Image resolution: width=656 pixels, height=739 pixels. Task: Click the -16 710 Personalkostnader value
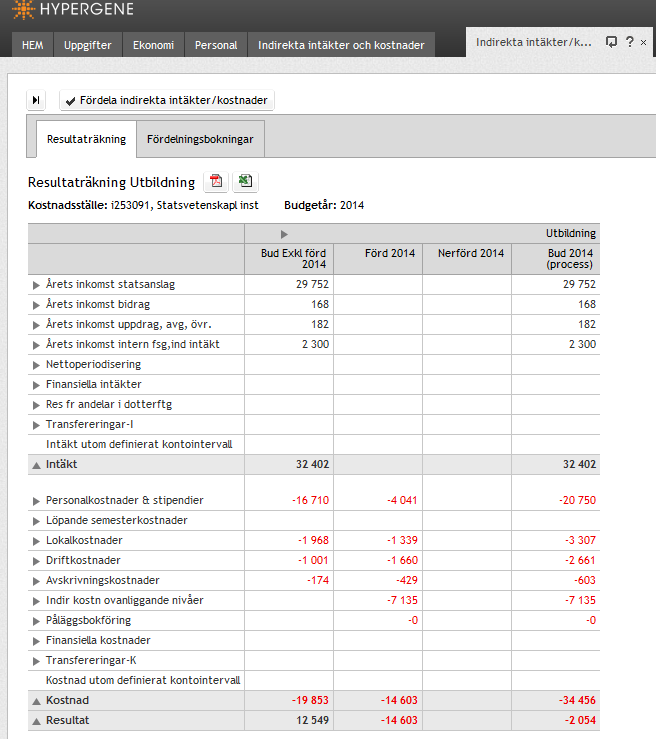[x=311, y=500]
